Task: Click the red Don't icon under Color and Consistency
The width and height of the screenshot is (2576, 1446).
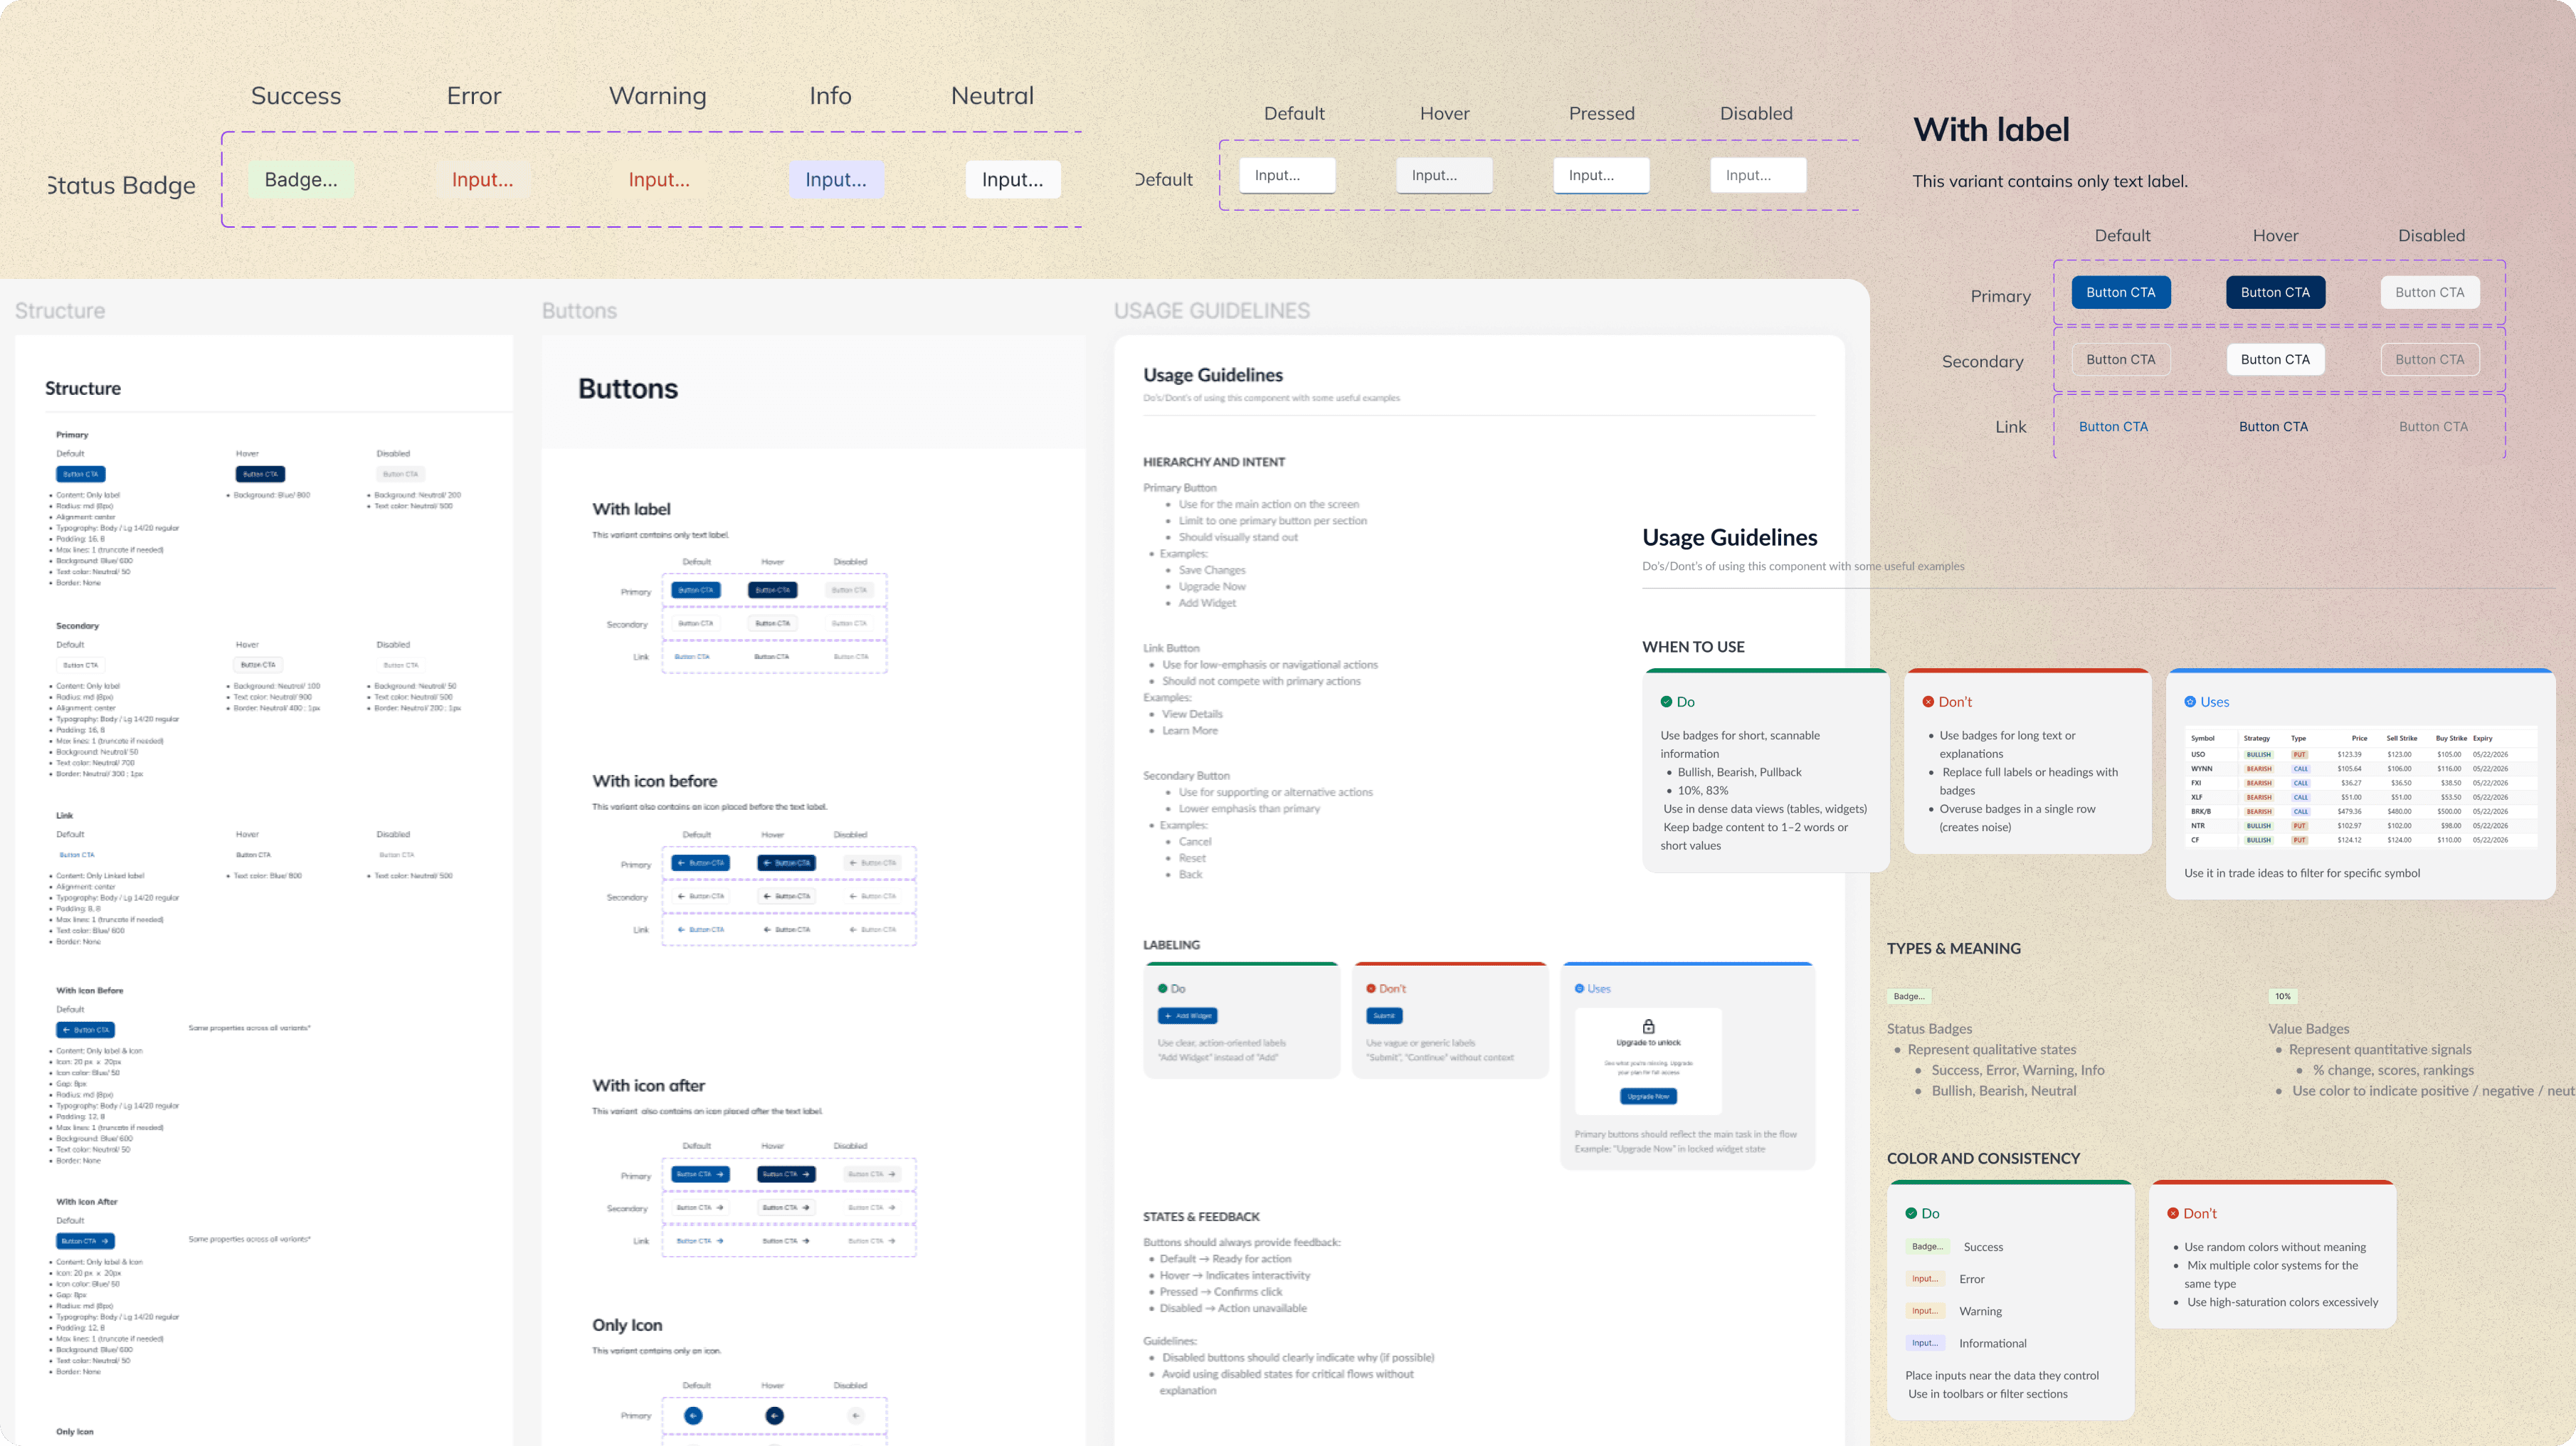Action: [2172, 1213]
